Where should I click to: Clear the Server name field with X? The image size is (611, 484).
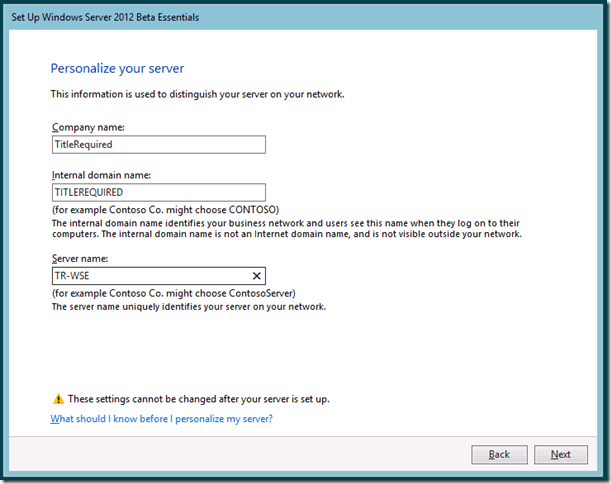(256, 276)
